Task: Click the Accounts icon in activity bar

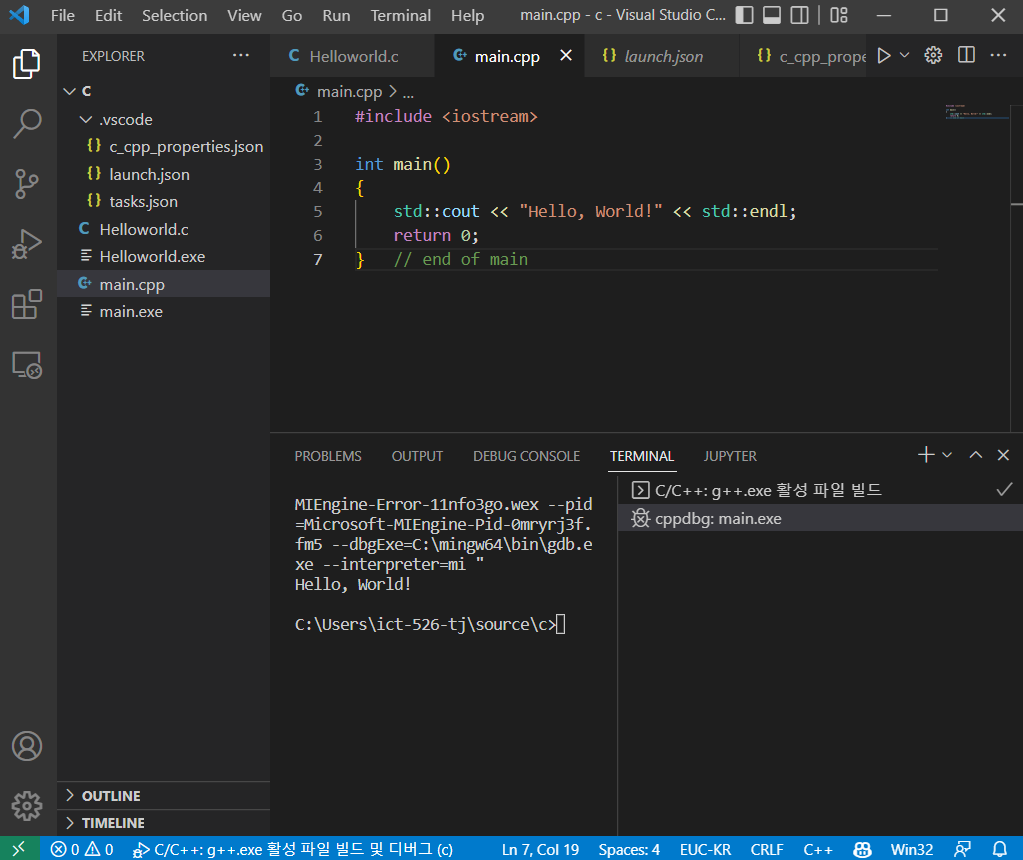Action: [x=27, y=746]
